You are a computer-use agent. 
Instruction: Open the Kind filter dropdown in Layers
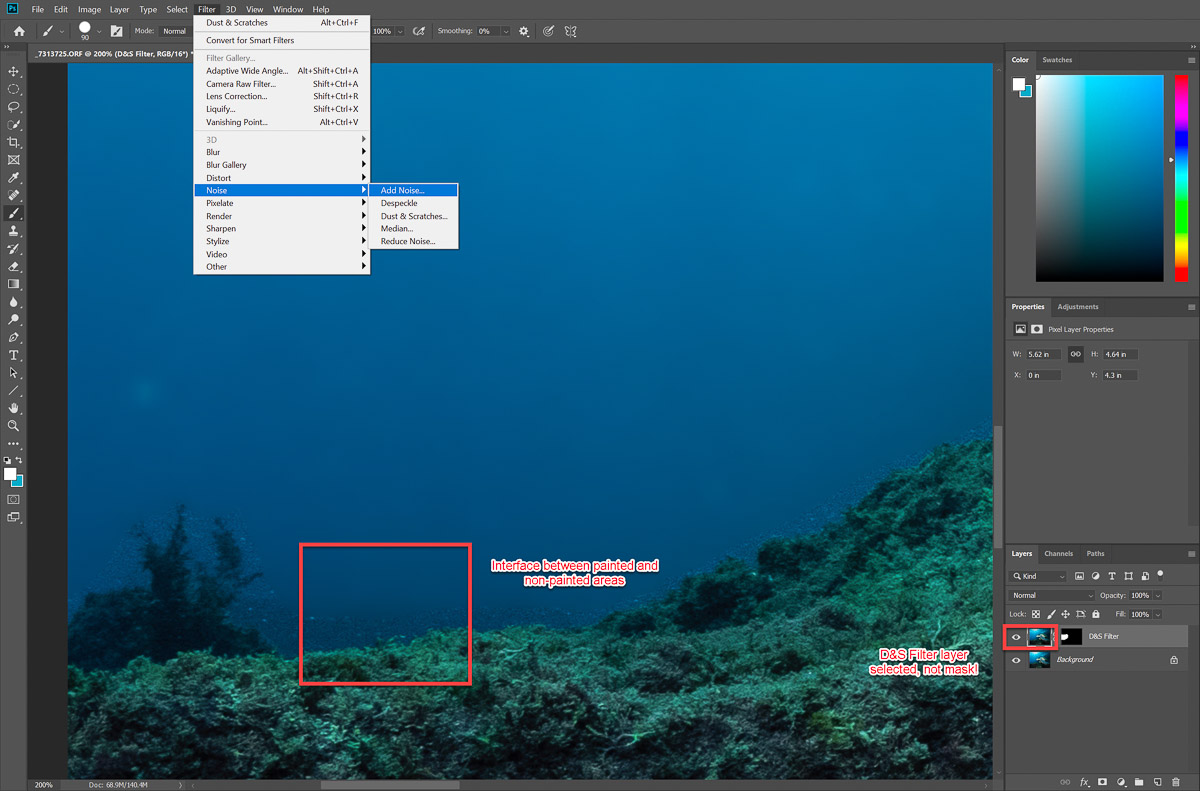[x=1038, y=576]
